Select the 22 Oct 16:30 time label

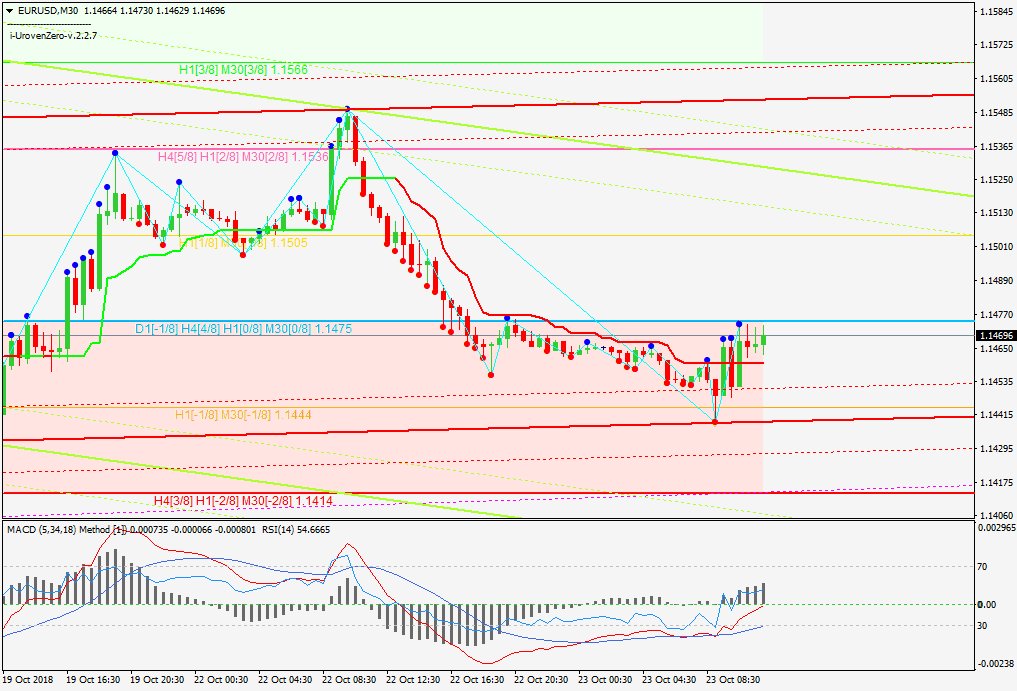tap(477, 680)
